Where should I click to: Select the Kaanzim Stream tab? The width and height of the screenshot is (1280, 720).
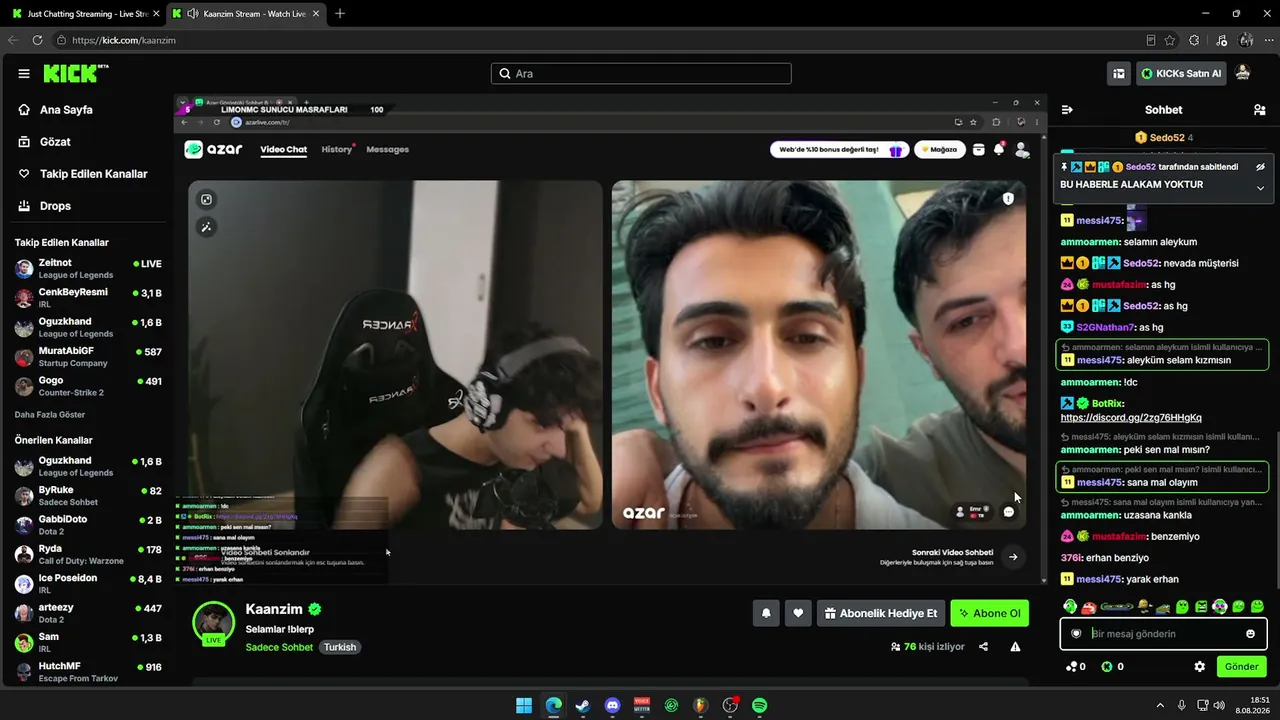[246, 14]
